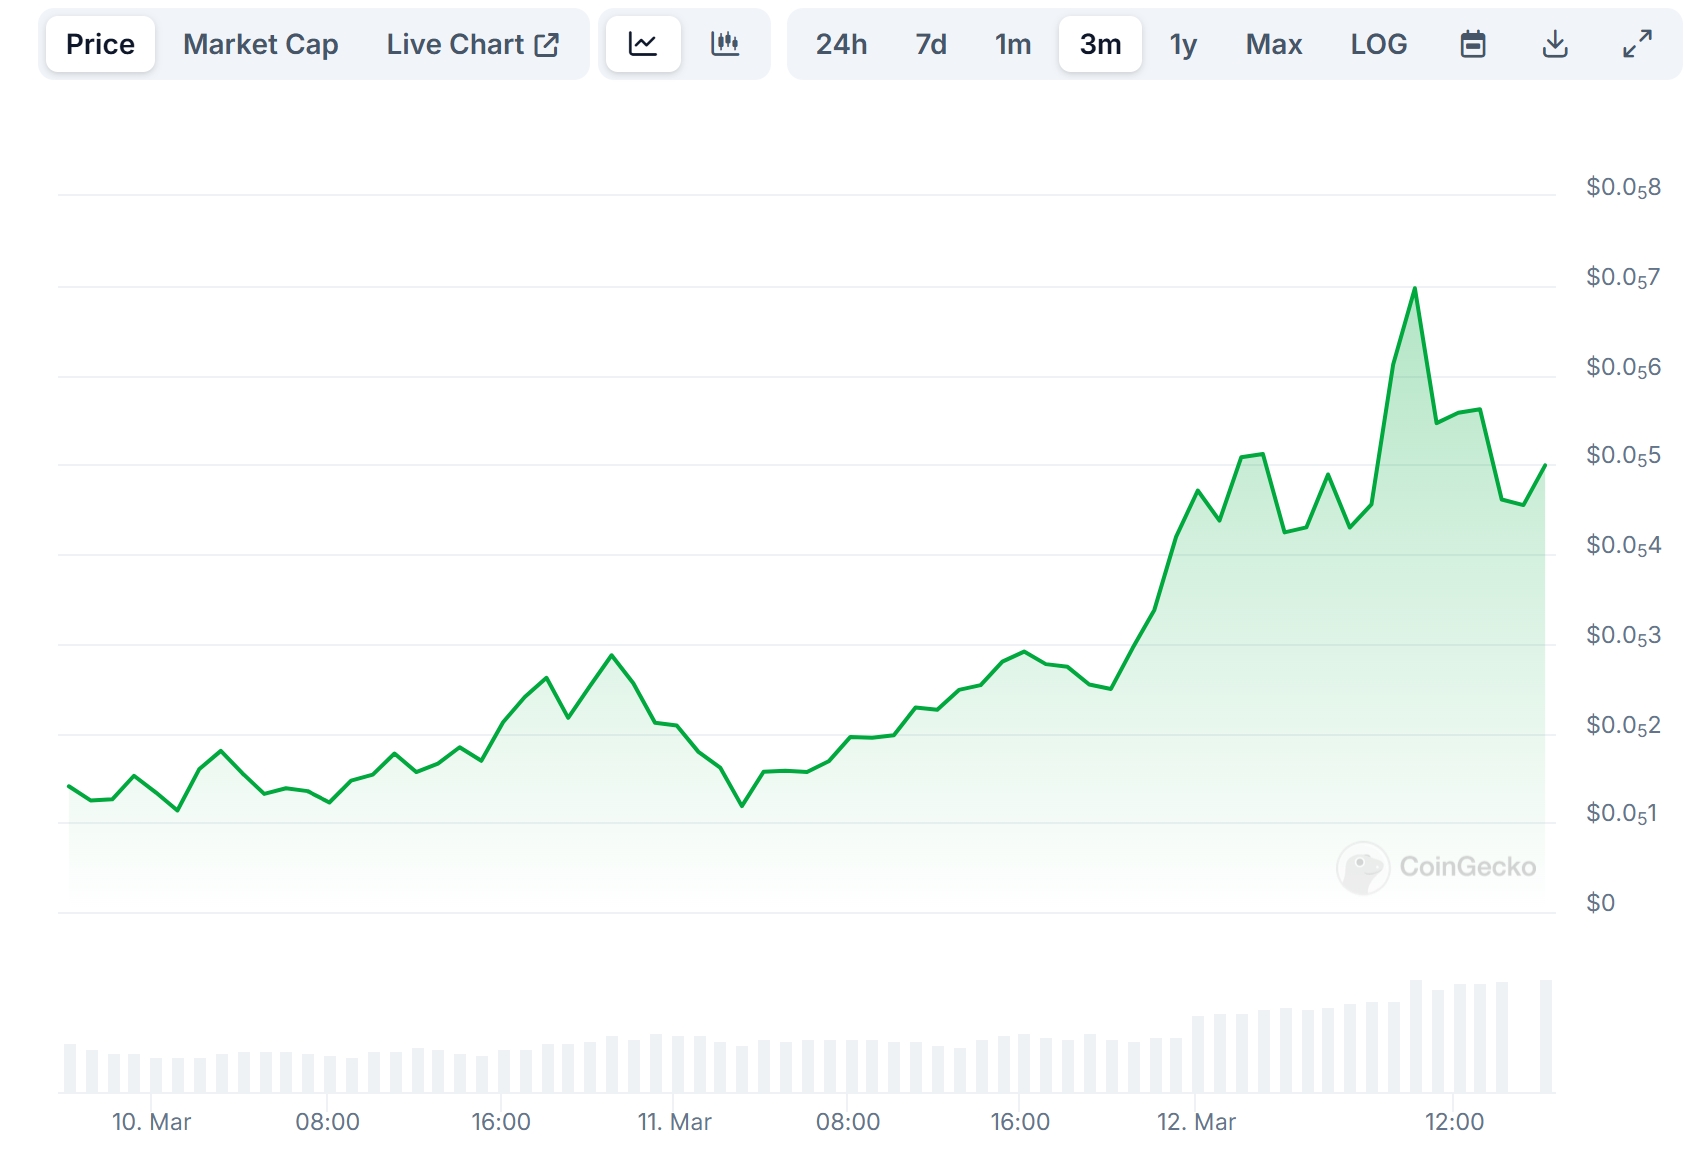Click the last volume bar at chart end

tap(1546, 1036)
